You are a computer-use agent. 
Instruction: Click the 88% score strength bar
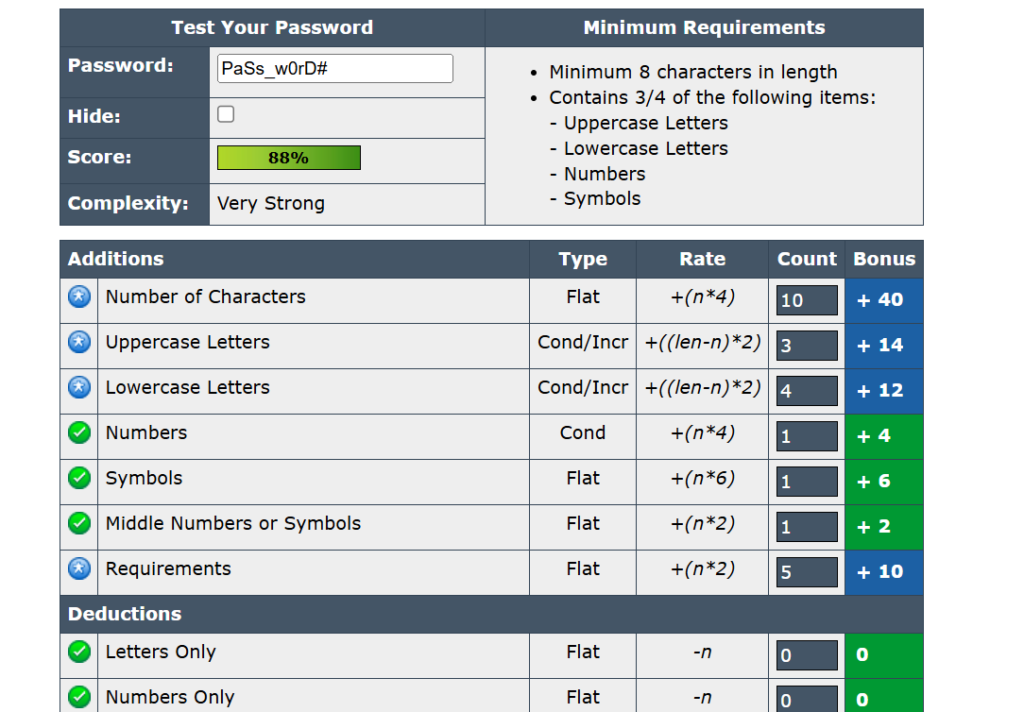(x=288, y=158)
